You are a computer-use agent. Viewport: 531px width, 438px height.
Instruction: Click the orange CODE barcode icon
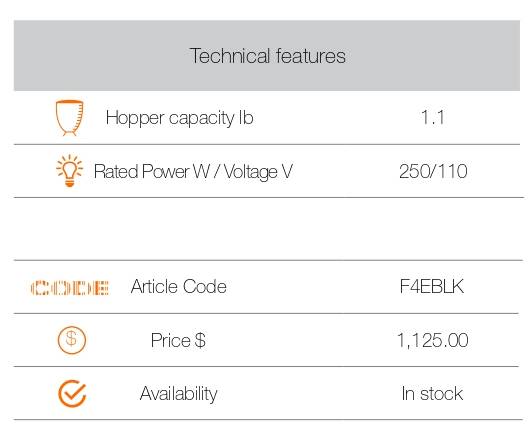tap(69, 288)
